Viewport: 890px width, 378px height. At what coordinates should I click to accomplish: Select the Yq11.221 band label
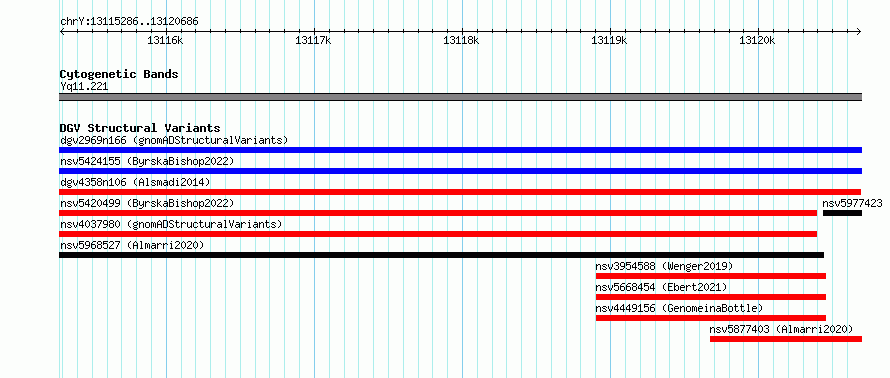pos(84,87)
